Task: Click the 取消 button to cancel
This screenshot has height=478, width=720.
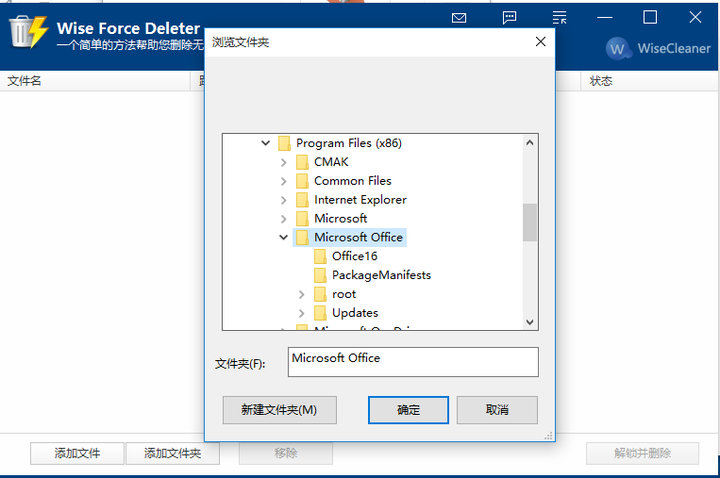Action: (x=497, y=410)
